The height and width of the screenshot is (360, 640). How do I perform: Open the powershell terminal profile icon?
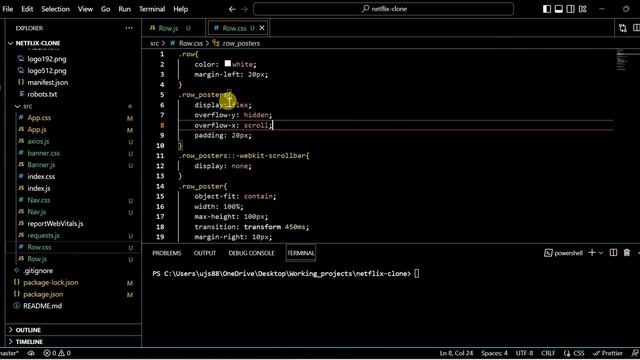click(548, 253)
